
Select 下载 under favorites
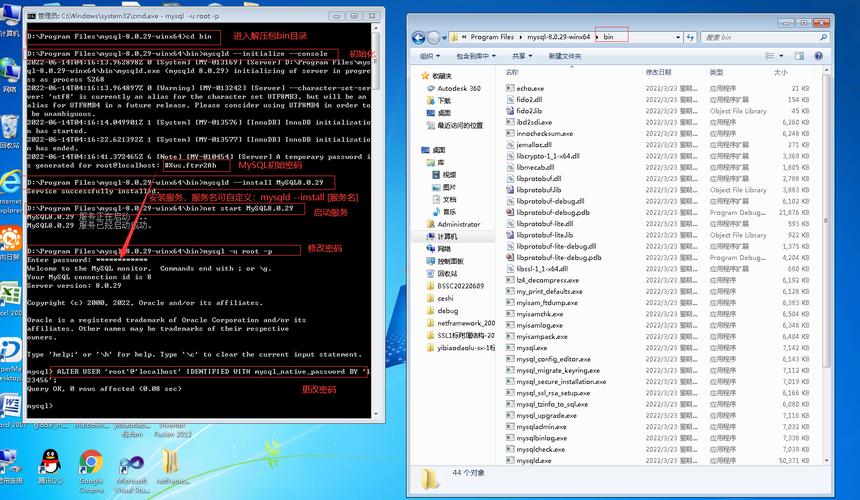pos(444,100)
